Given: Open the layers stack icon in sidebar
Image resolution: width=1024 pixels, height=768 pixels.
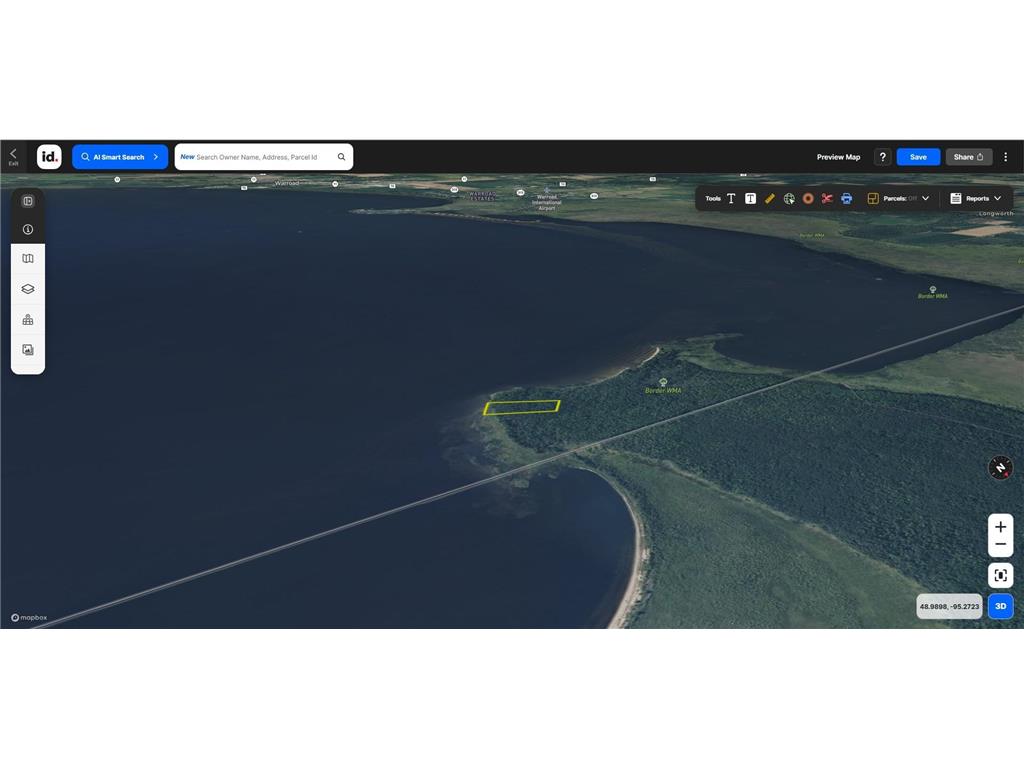Looking at the screenshot, I should [x=28, y=289].
